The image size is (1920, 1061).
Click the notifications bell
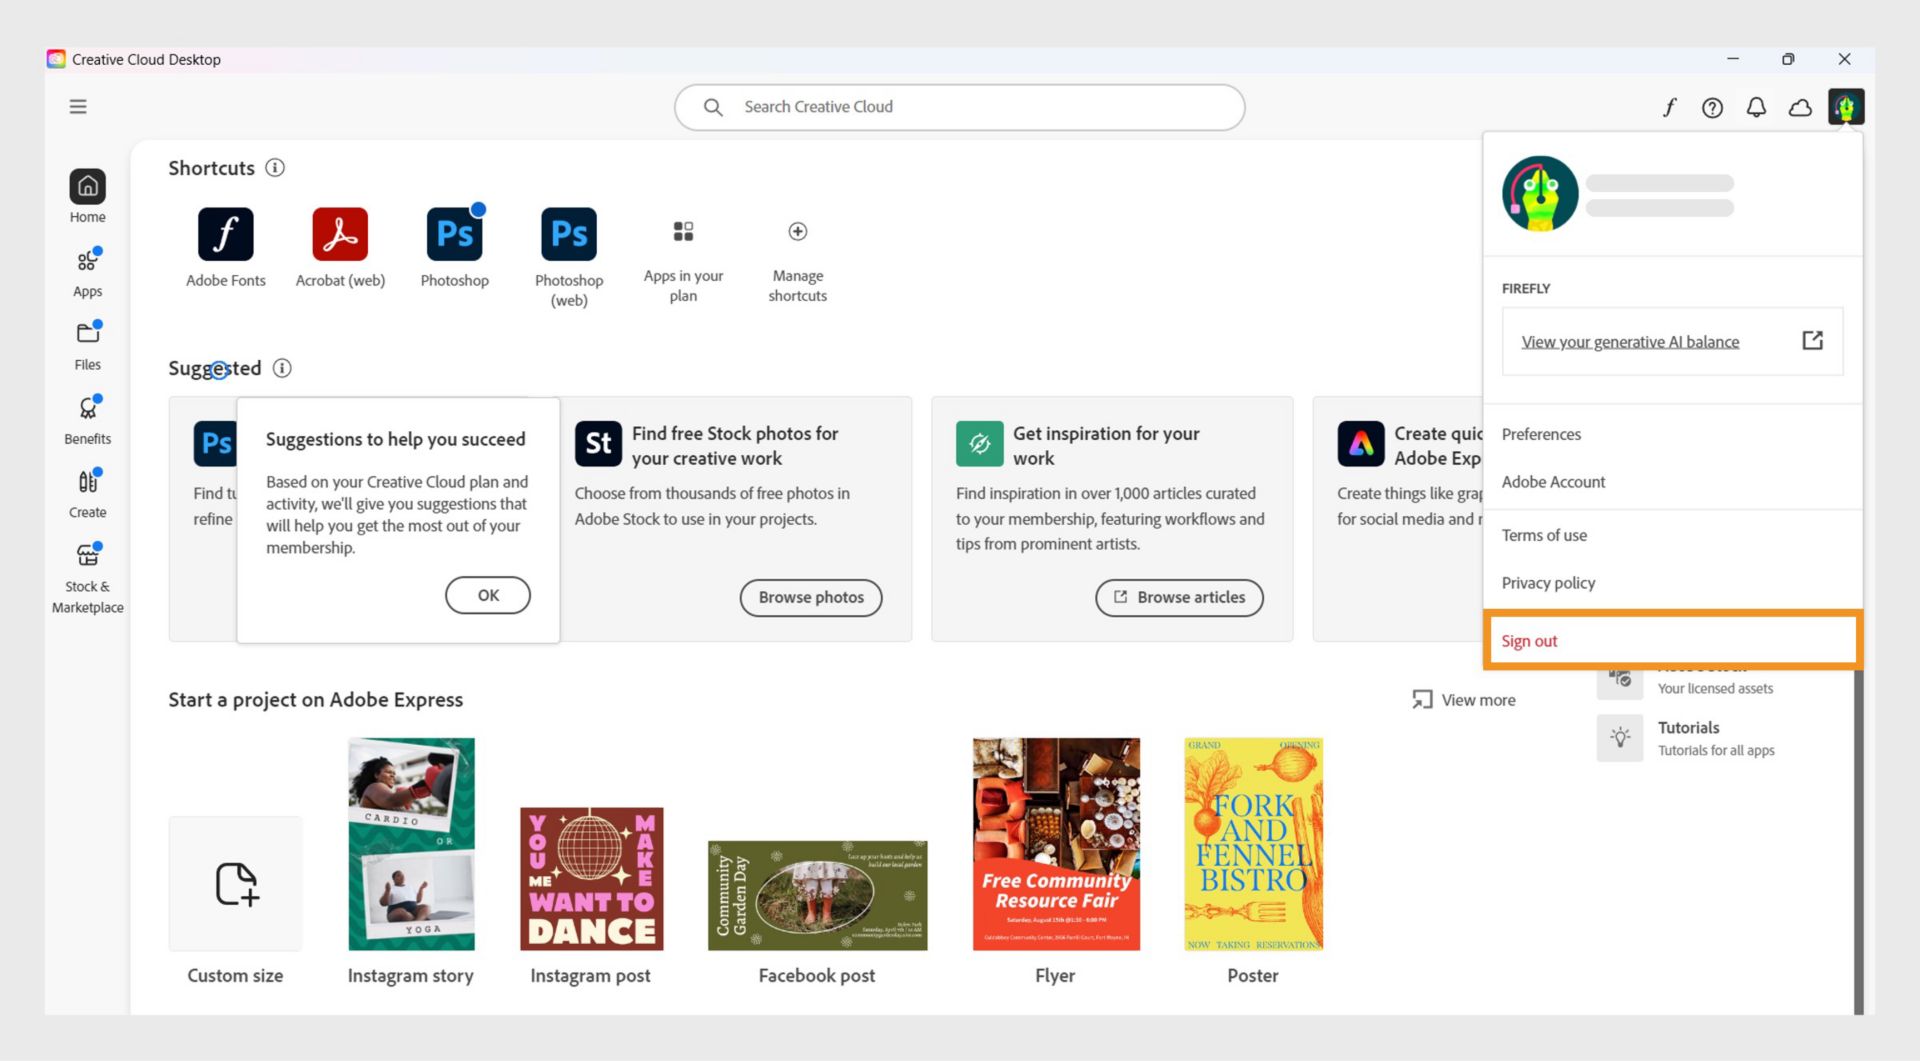pos(1755,107)
